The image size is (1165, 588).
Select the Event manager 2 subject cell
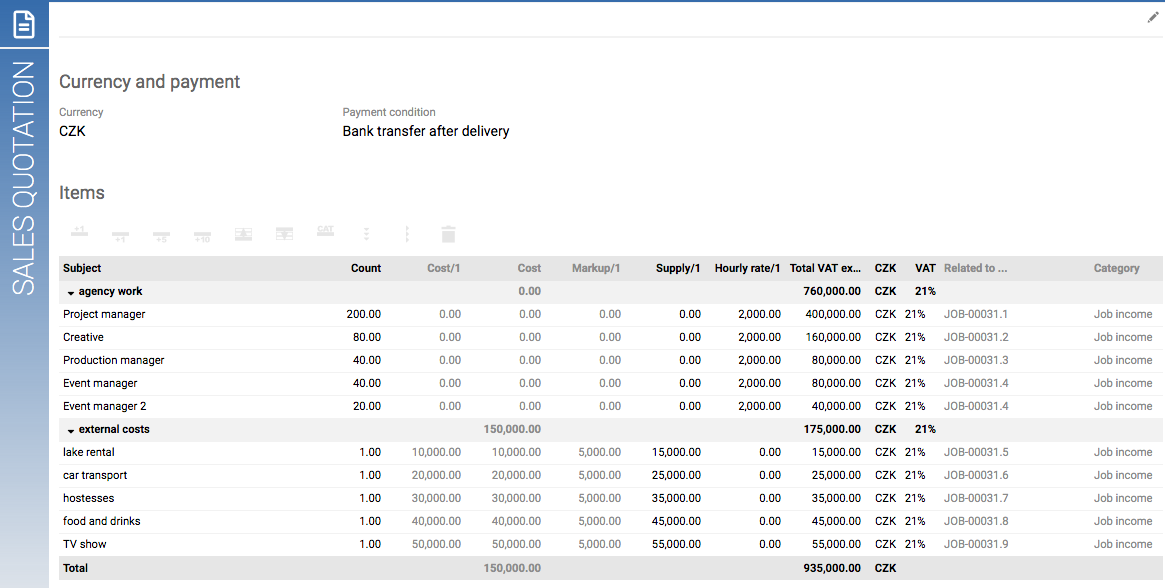point(105,407)
